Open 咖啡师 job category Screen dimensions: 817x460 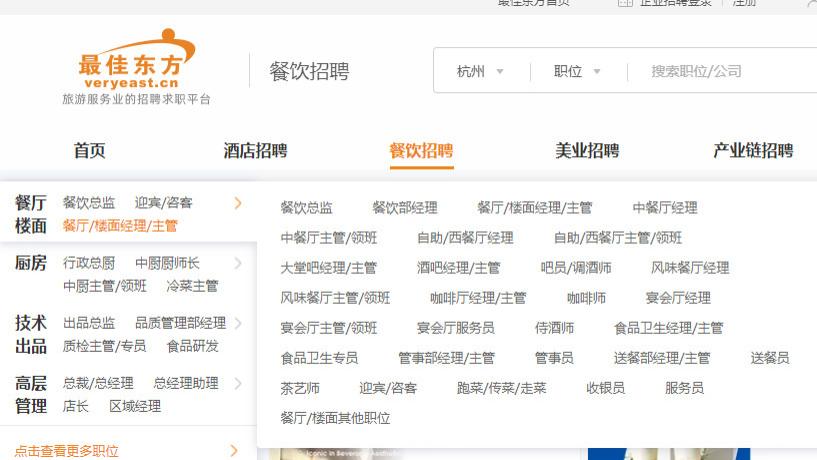[x=586, y=298]
